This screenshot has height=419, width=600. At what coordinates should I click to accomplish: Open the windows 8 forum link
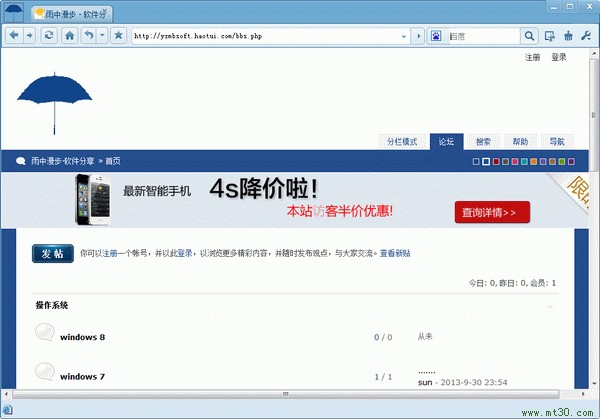[x=83, y=337]
